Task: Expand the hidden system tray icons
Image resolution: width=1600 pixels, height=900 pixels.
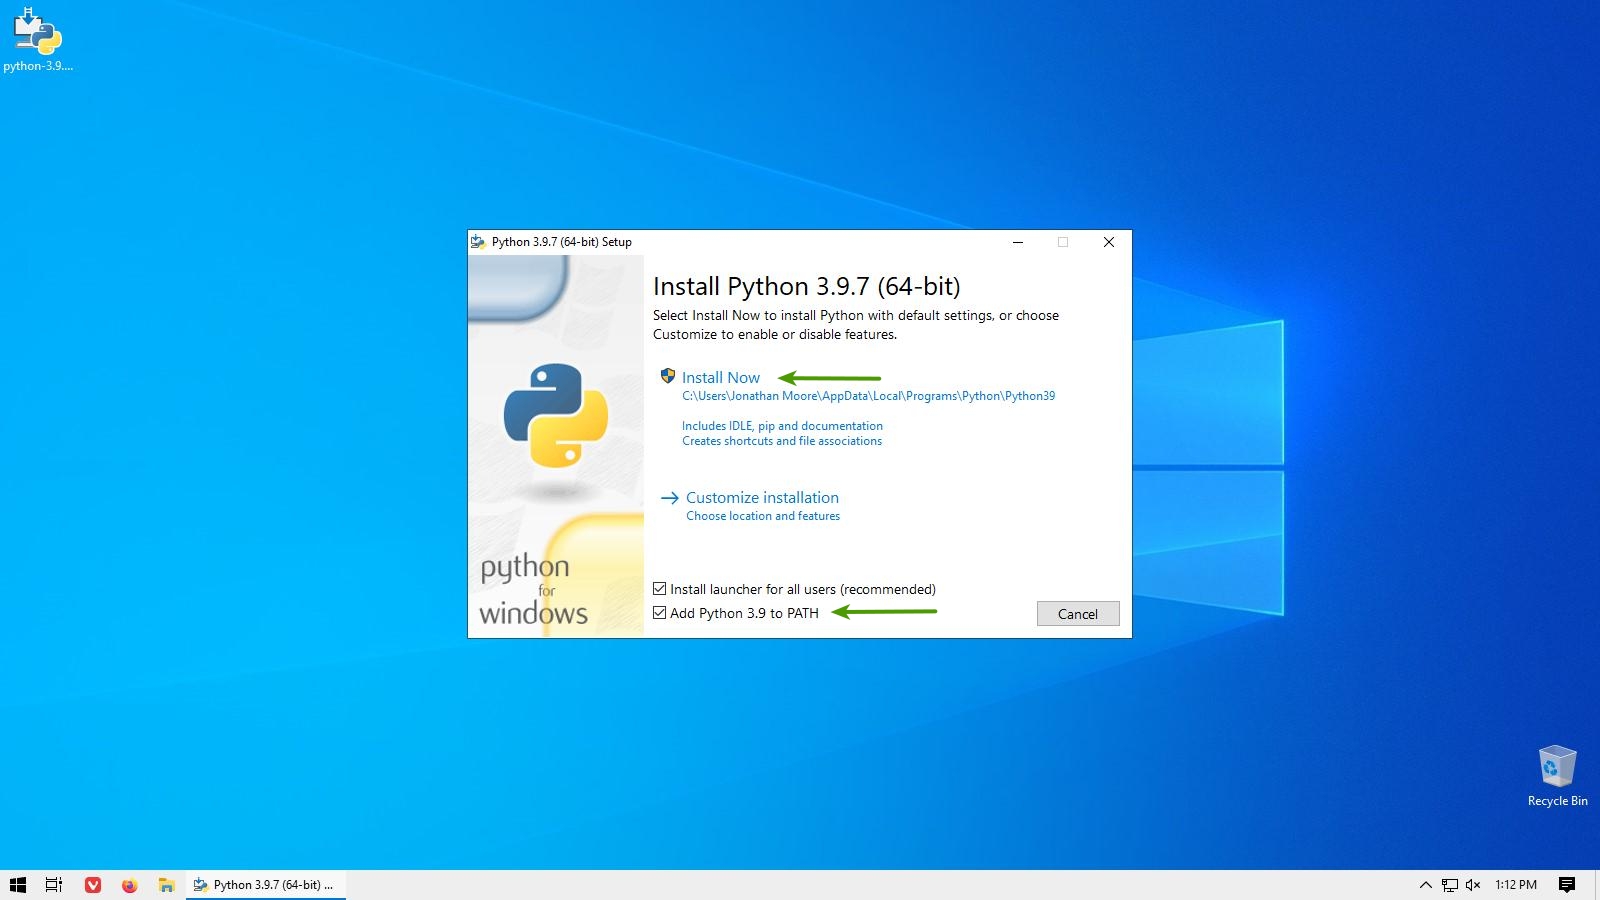Action: (x=1425, y=885)
